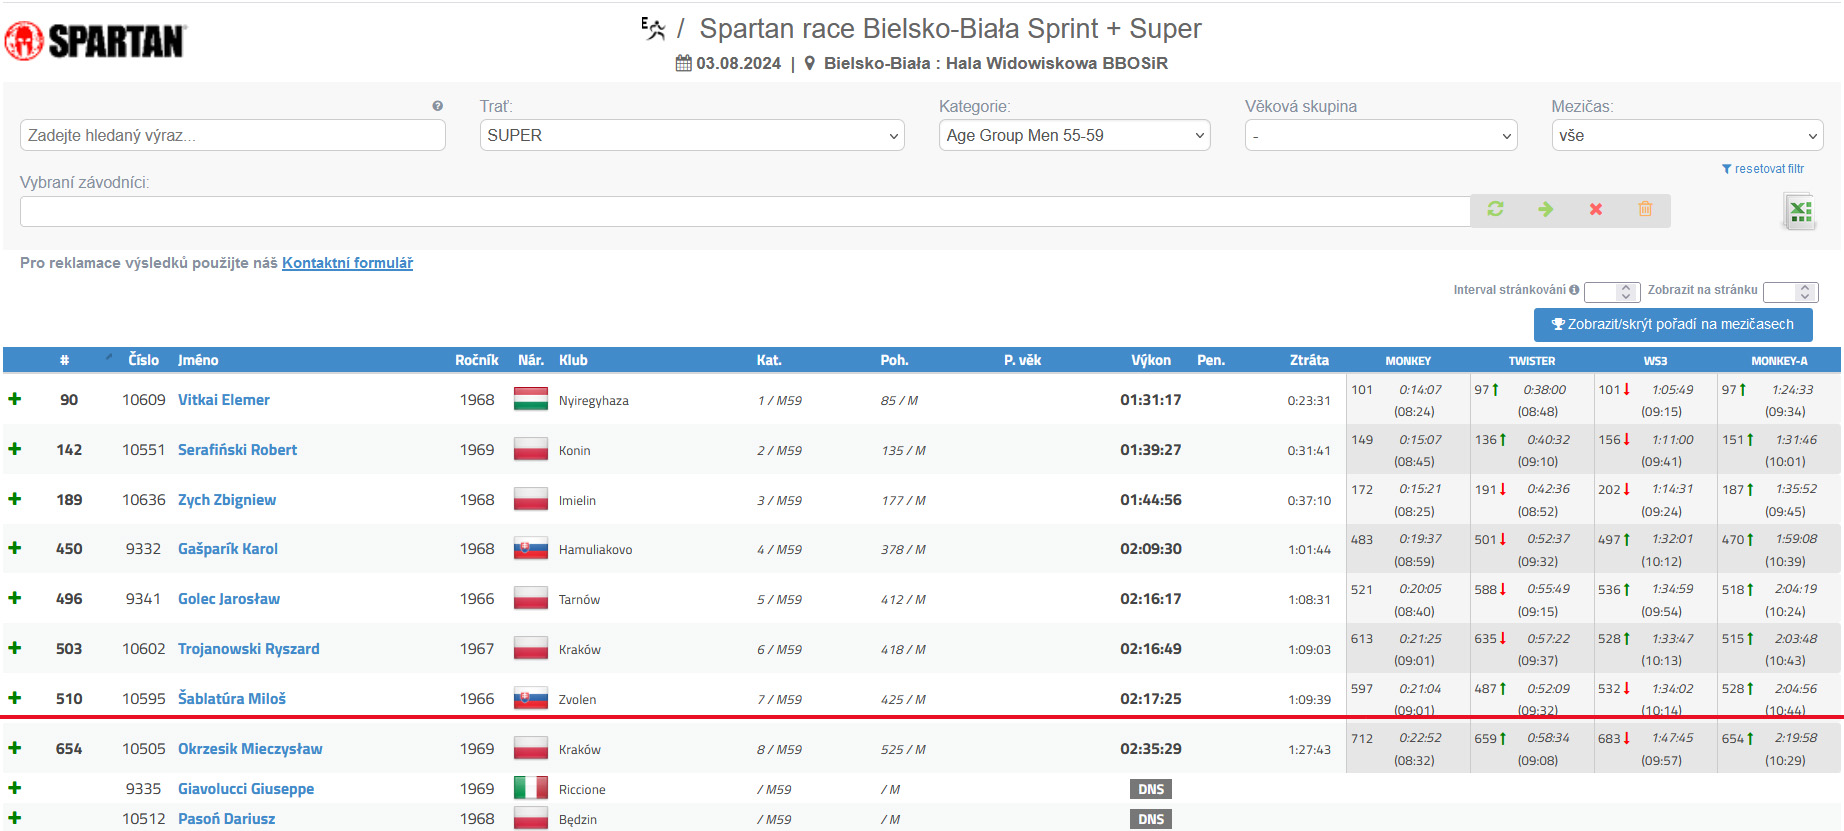This screenshot has height=831, width=1844.
Task: Sort by Jméno column header
Action: [198, 360]
